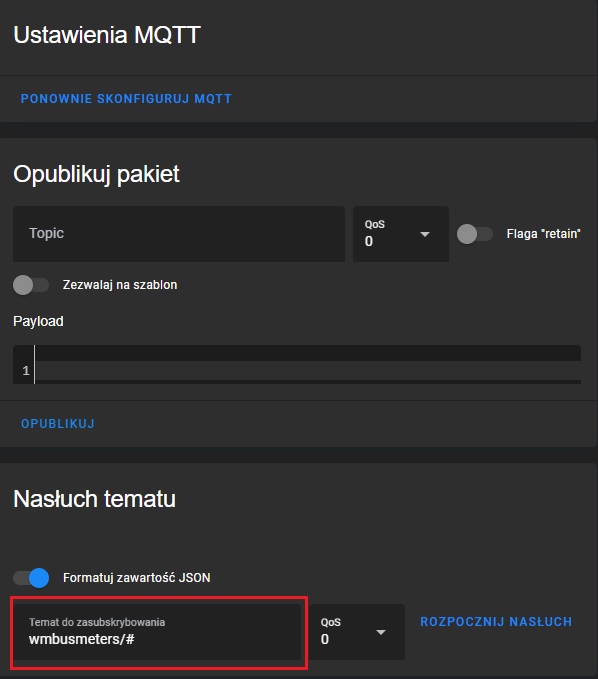Viewport: 598px width, 679px height.
Task: Click the Flaga 'retain' label text
Action: tap(543, 234)
